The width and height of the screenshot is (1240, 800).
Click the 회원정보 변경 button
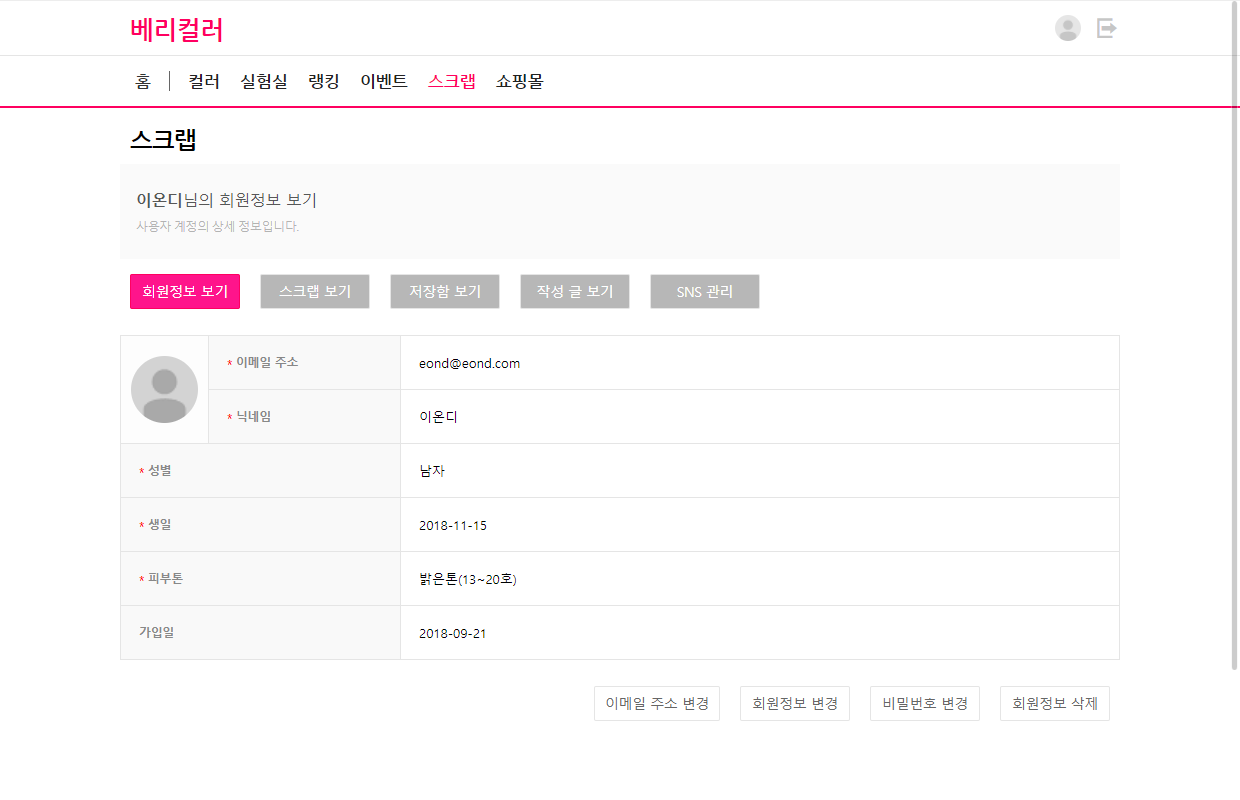[x=795, y=703]
